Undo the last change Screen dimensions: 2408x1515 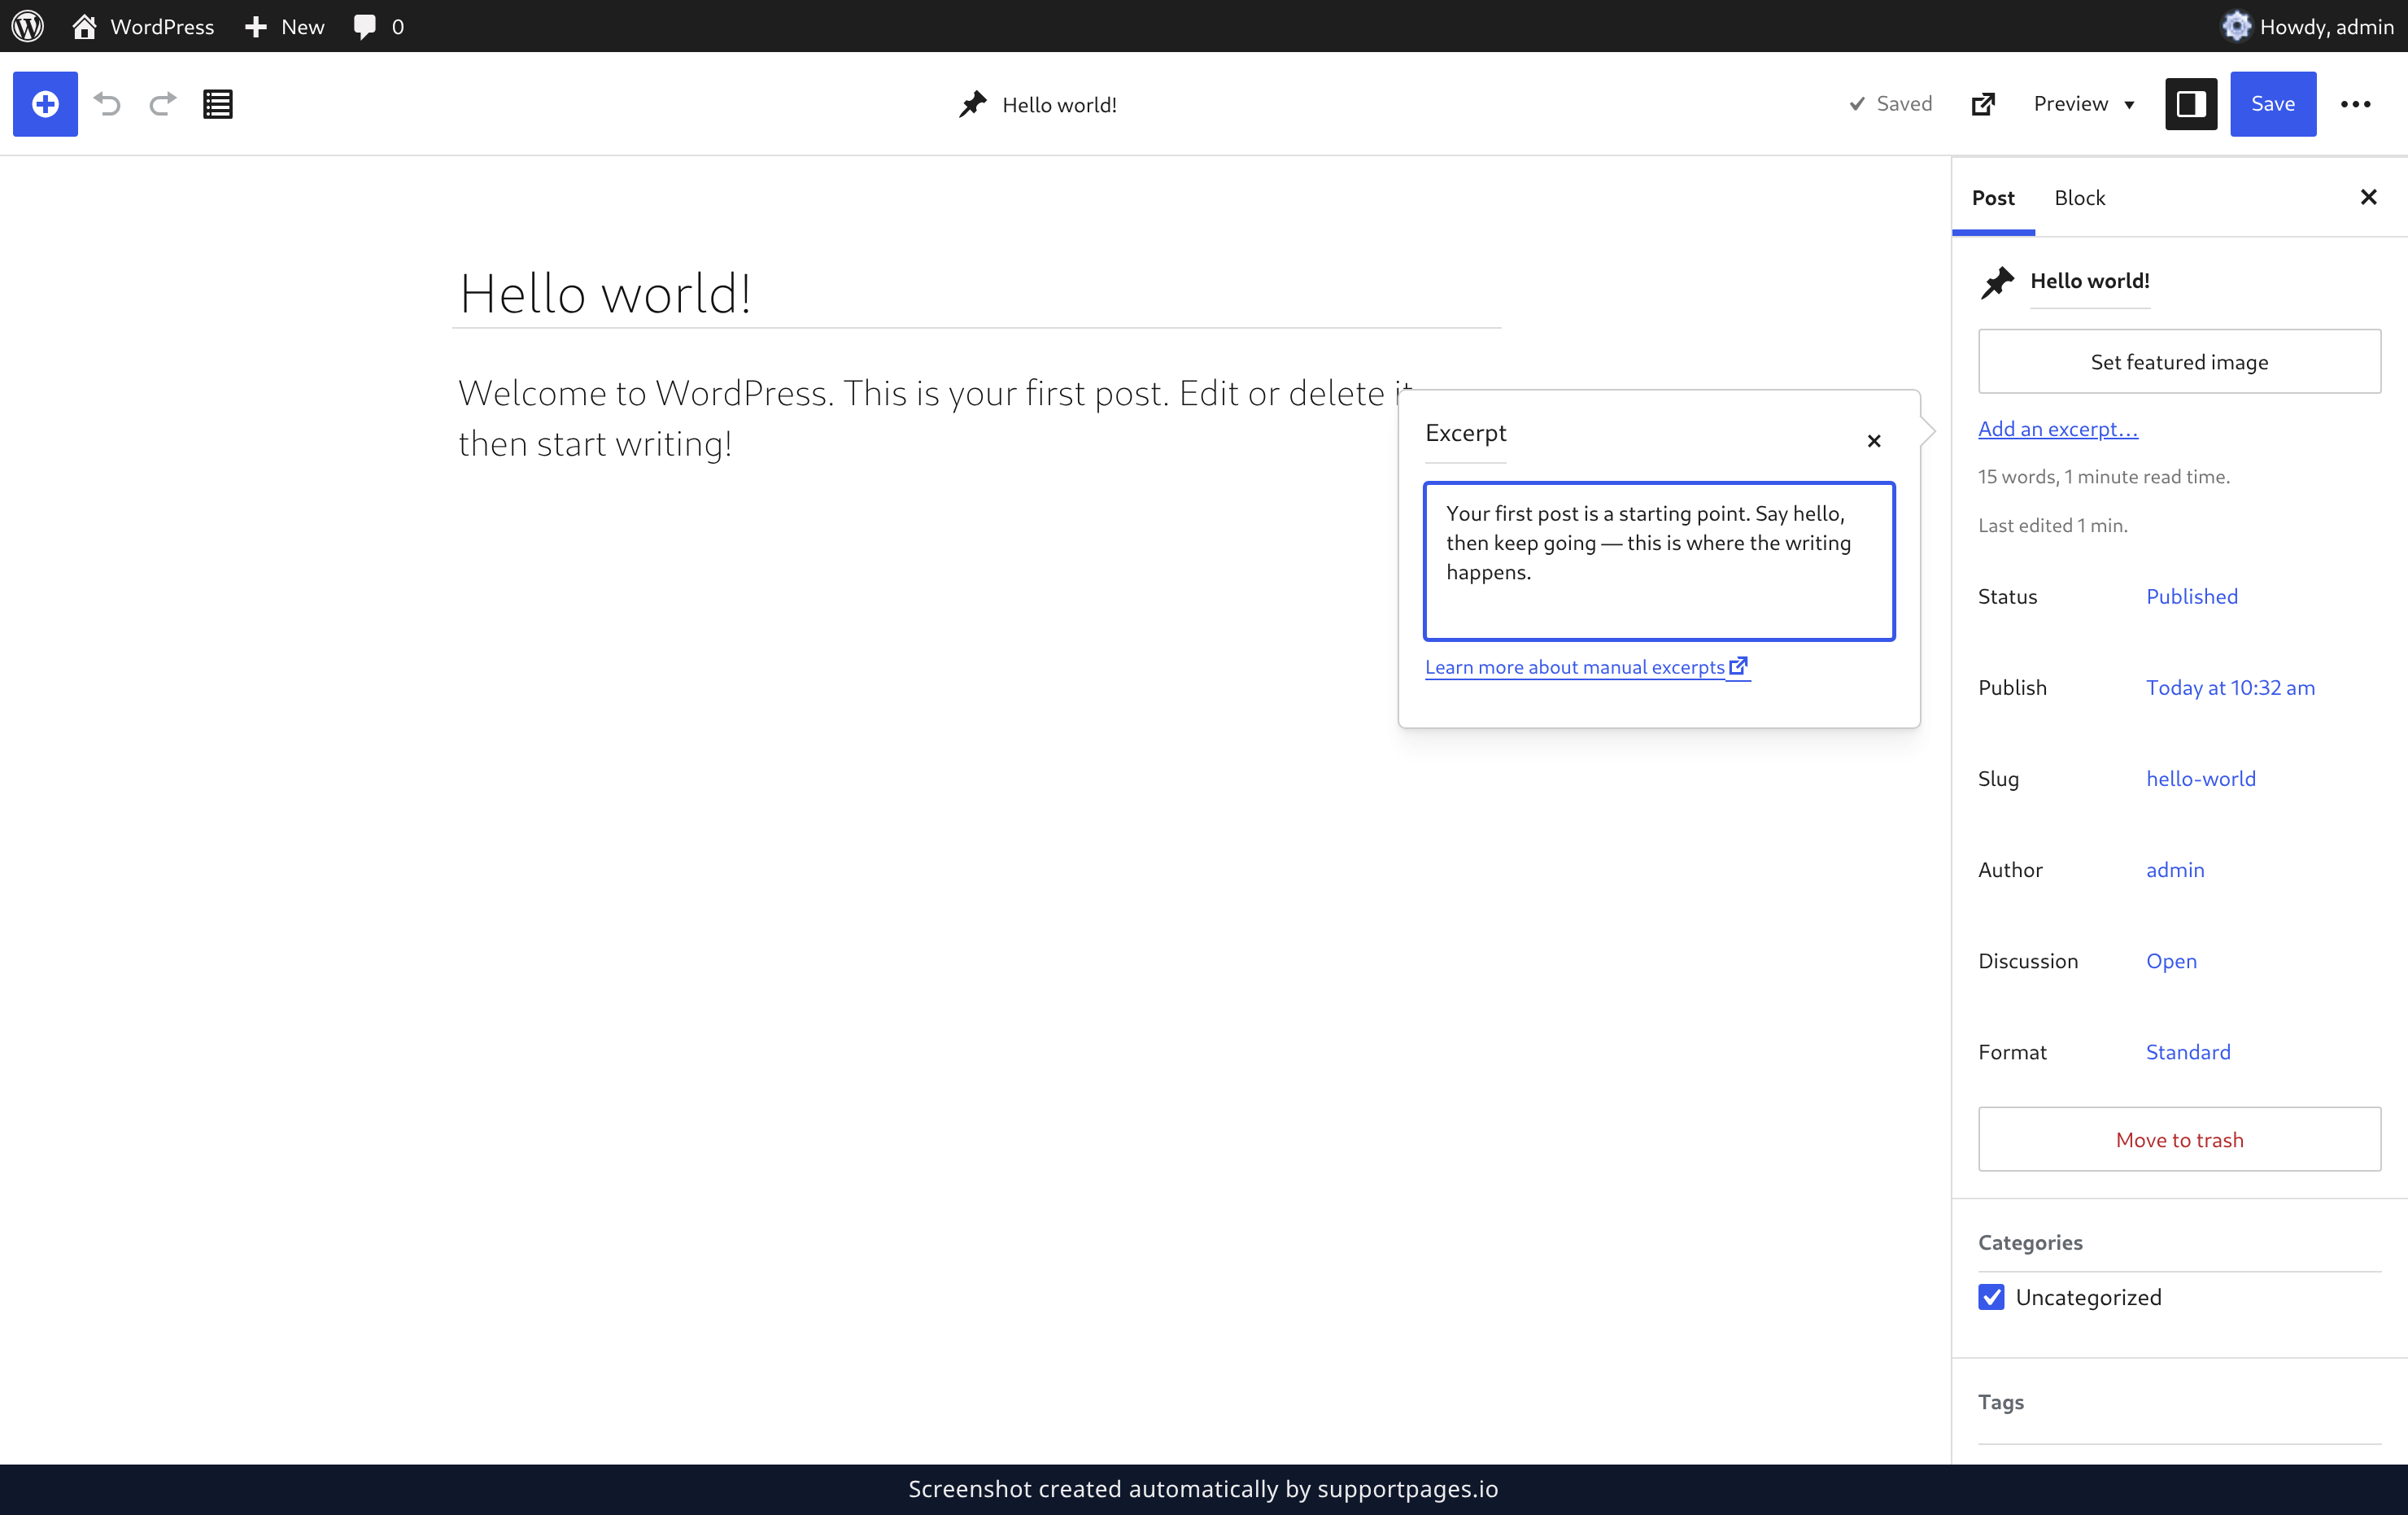click(x=107, y=104)
